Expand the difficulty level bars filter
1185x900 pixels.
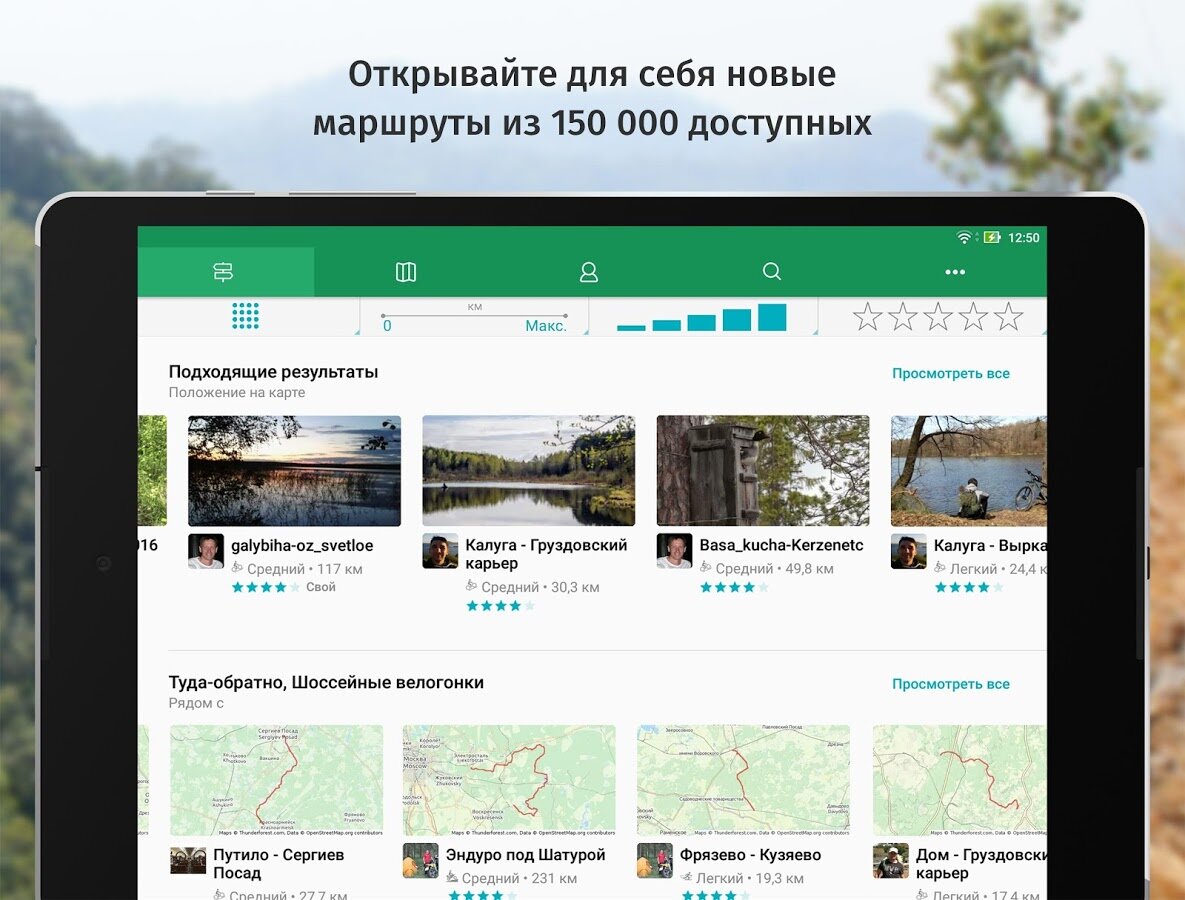click(x=702, y=317)
